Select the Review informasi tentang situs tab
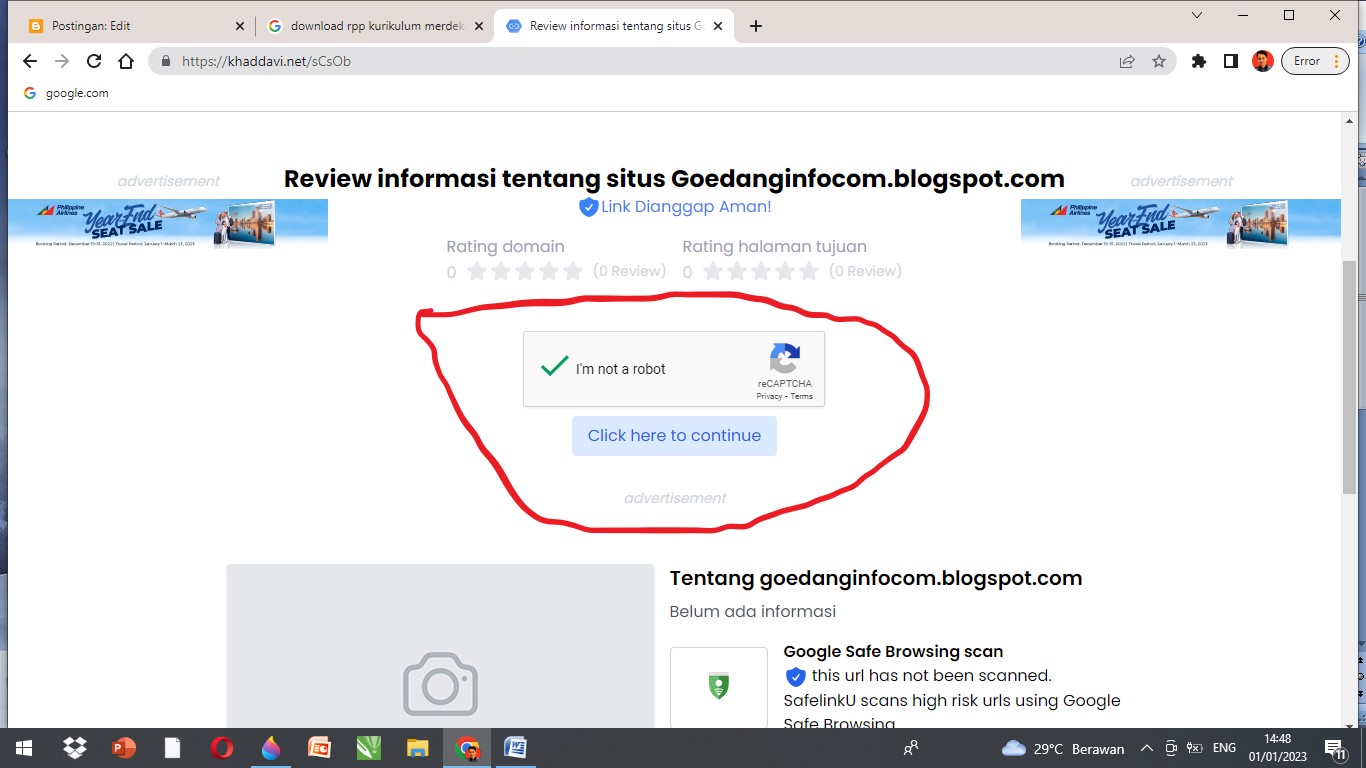Image resolution: width=1366 pixels, height=768 pixels. tap(614, 26)
